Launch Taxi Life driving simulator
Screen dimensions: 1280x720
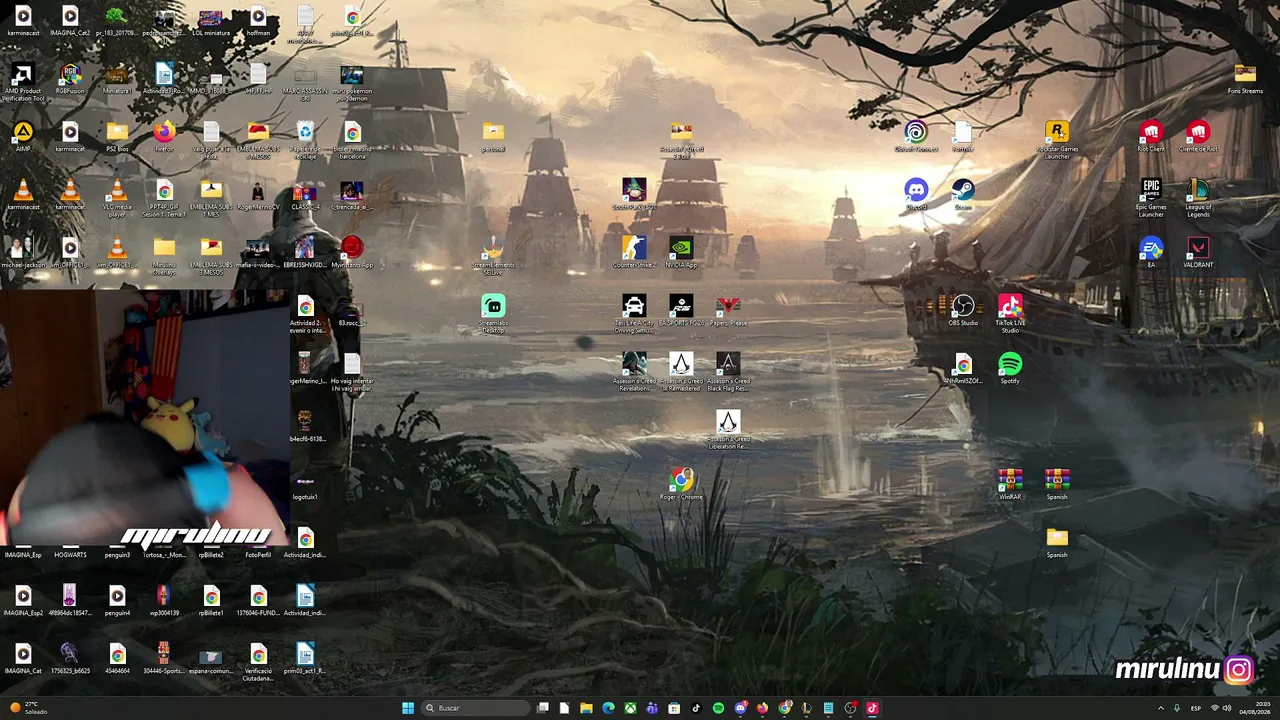(x=634, y=313)
